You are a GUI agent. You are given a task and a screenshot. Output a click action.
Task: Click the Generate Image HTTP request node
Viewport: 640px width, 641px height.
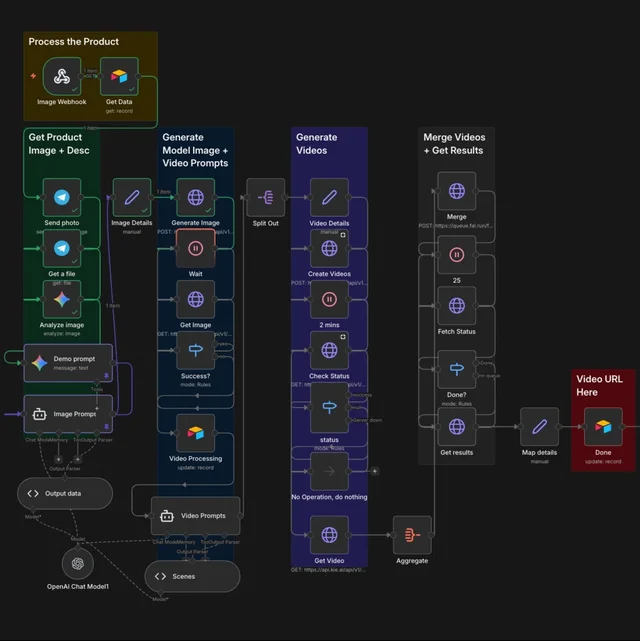[196, 197]
